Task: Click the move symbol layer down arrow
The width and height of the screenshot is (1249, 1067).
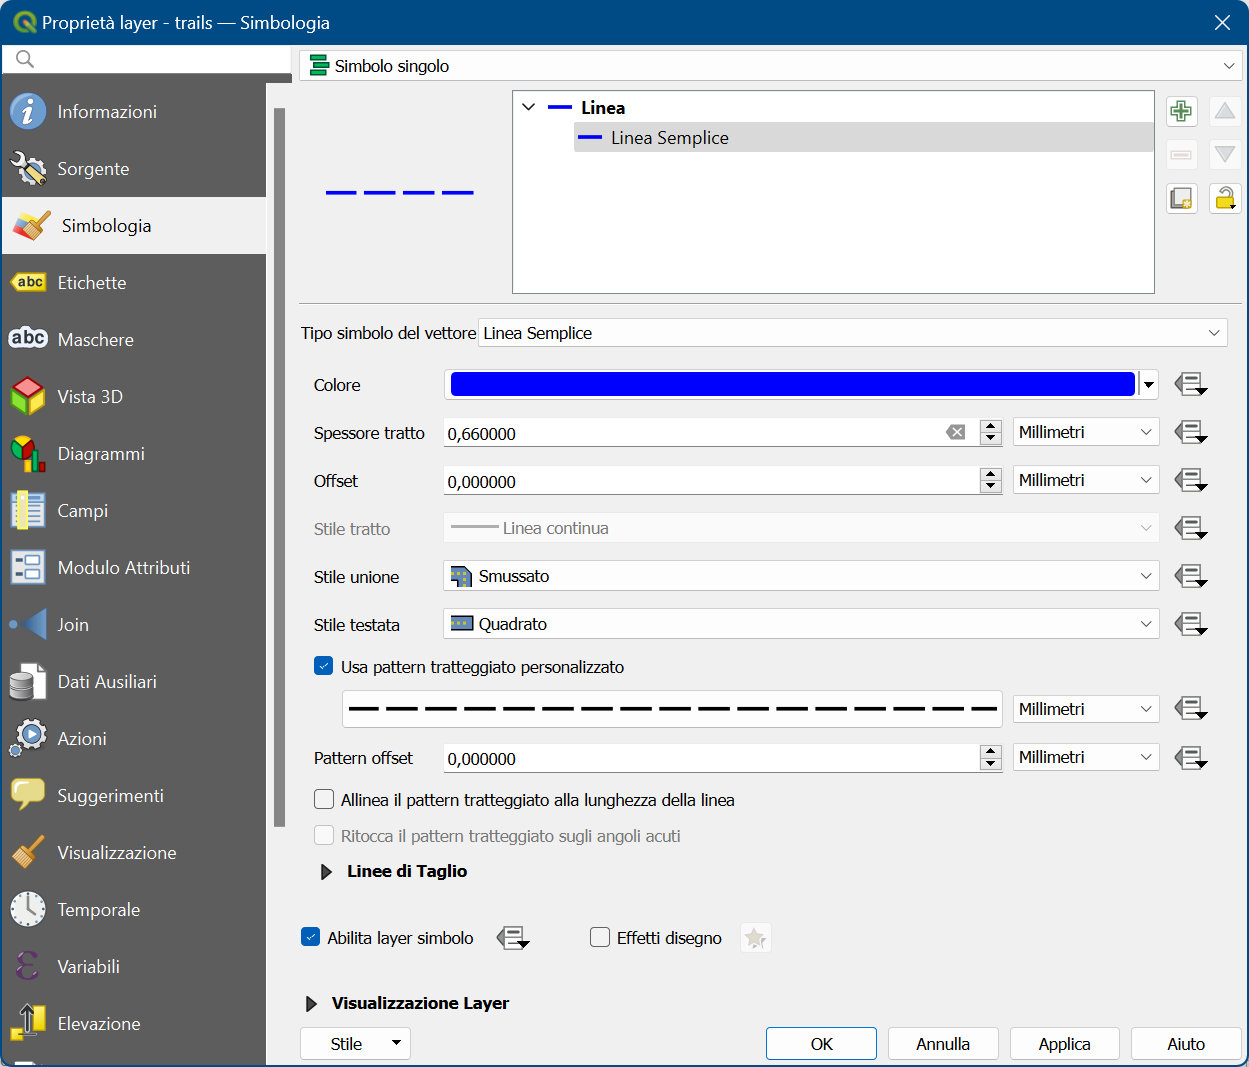Action: pos(1225,155)
